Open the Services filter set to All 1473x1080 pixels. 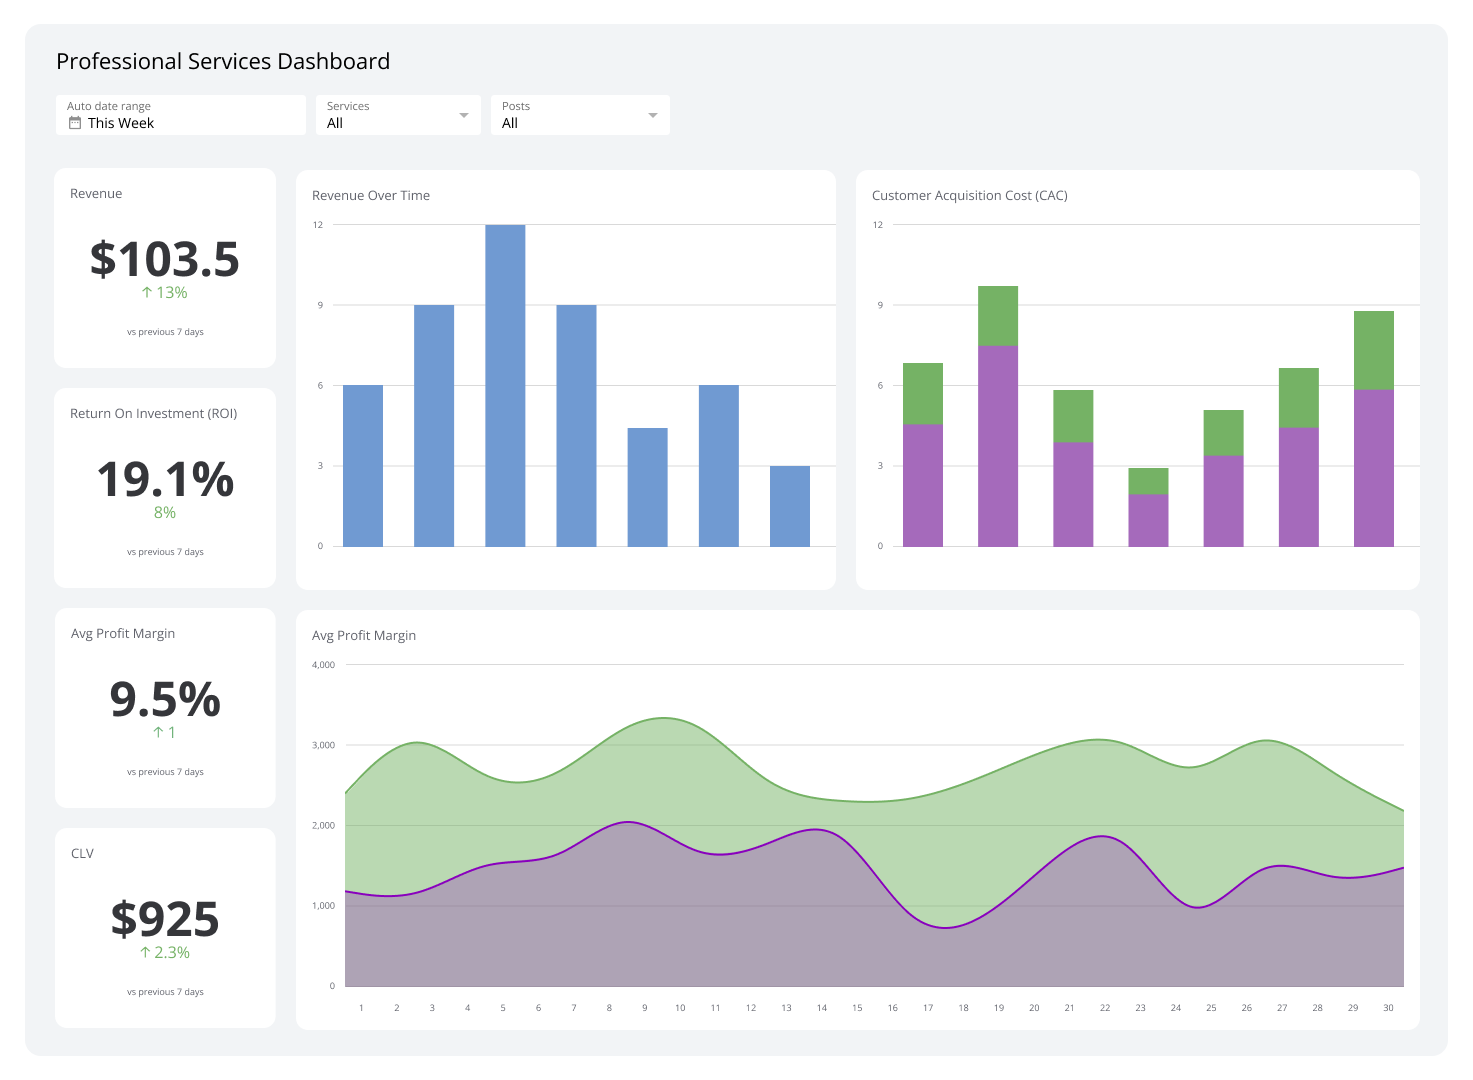click(x=398, y=114)
